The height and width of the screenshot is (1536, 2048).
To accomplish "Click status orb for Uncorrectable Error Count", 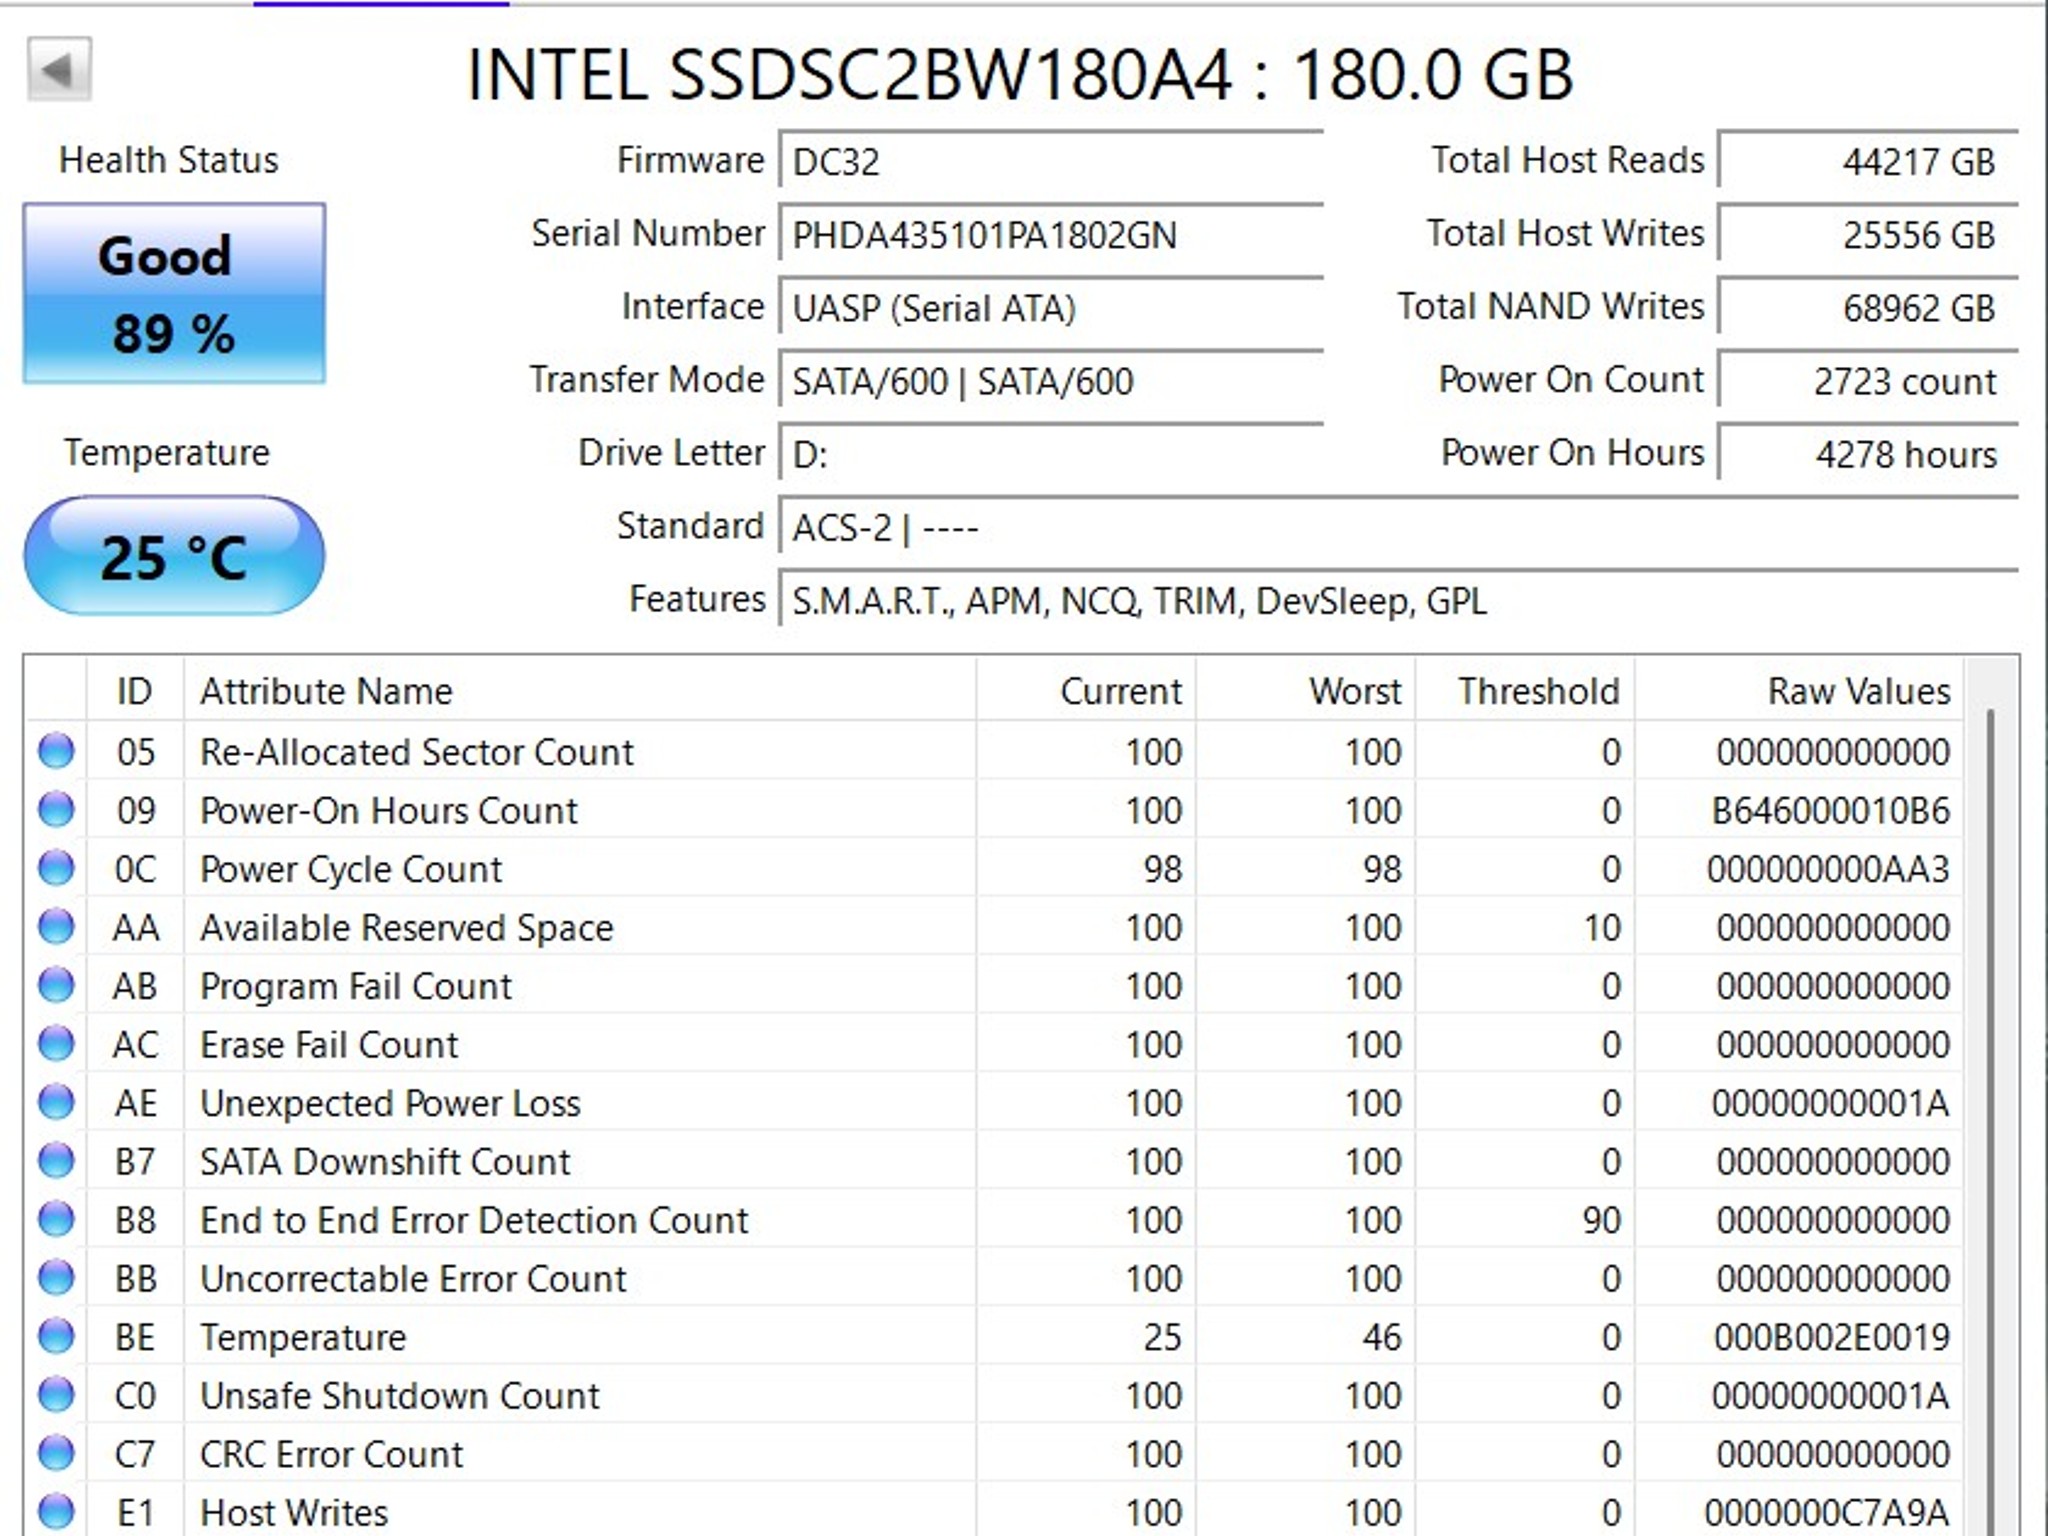I will coord(56,1278).
